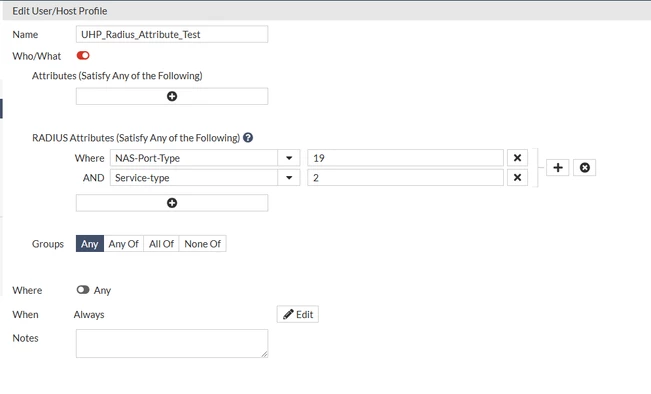Remove the Service-type attribute row
Viewport: 651px width, 394px height.
pyautogui.click(x=517, y=178)
